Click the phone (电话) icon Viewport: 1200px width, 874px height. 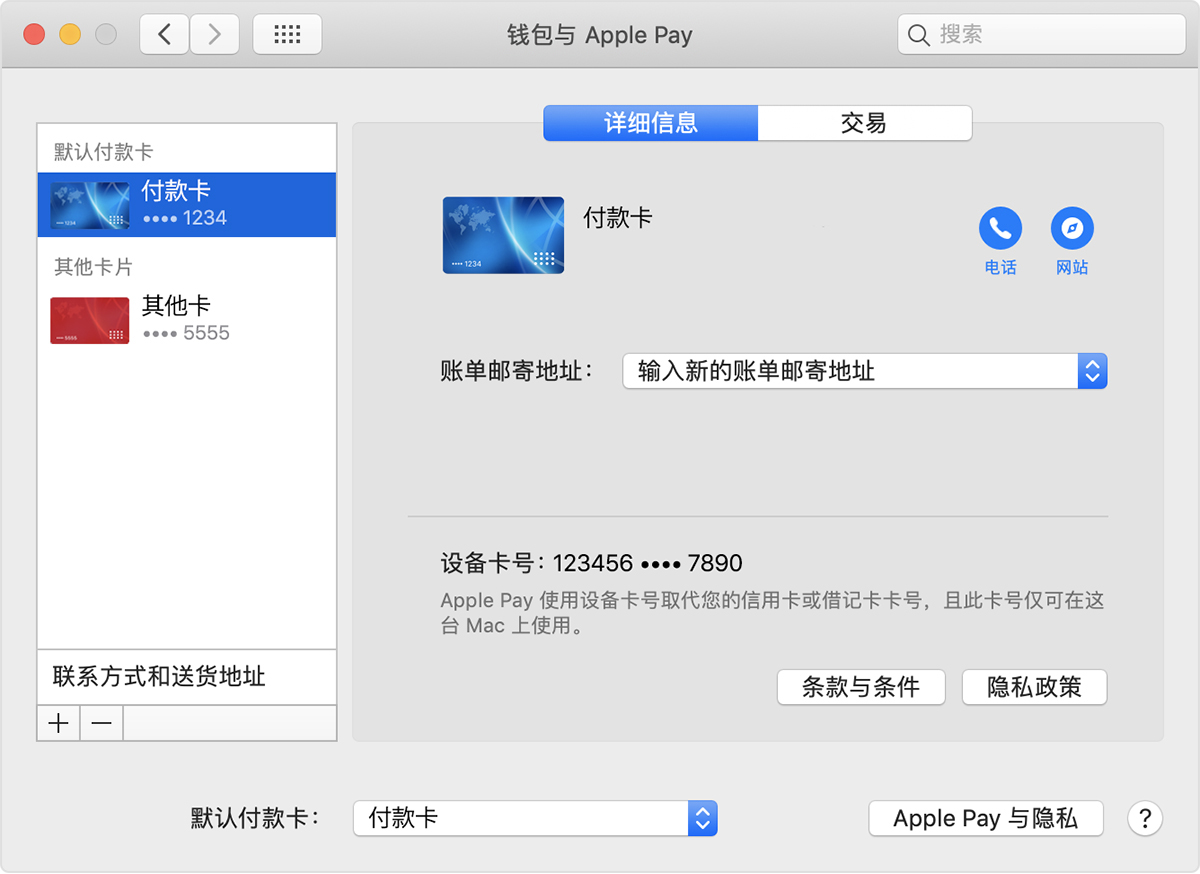coord(1000,229)
